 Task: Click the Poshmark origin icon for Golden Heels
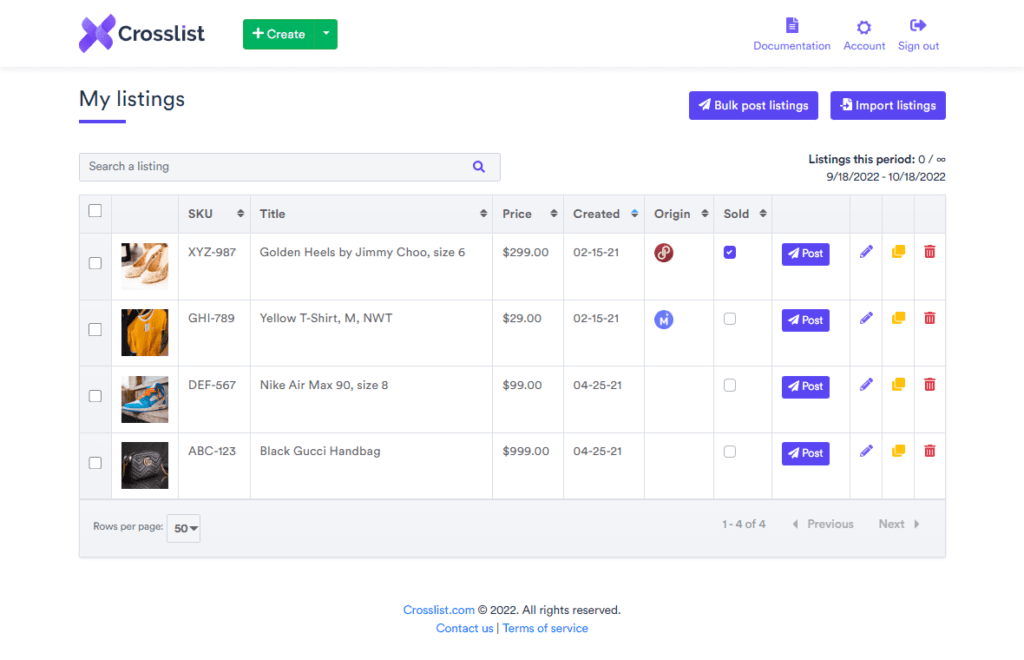pos(663,253)
